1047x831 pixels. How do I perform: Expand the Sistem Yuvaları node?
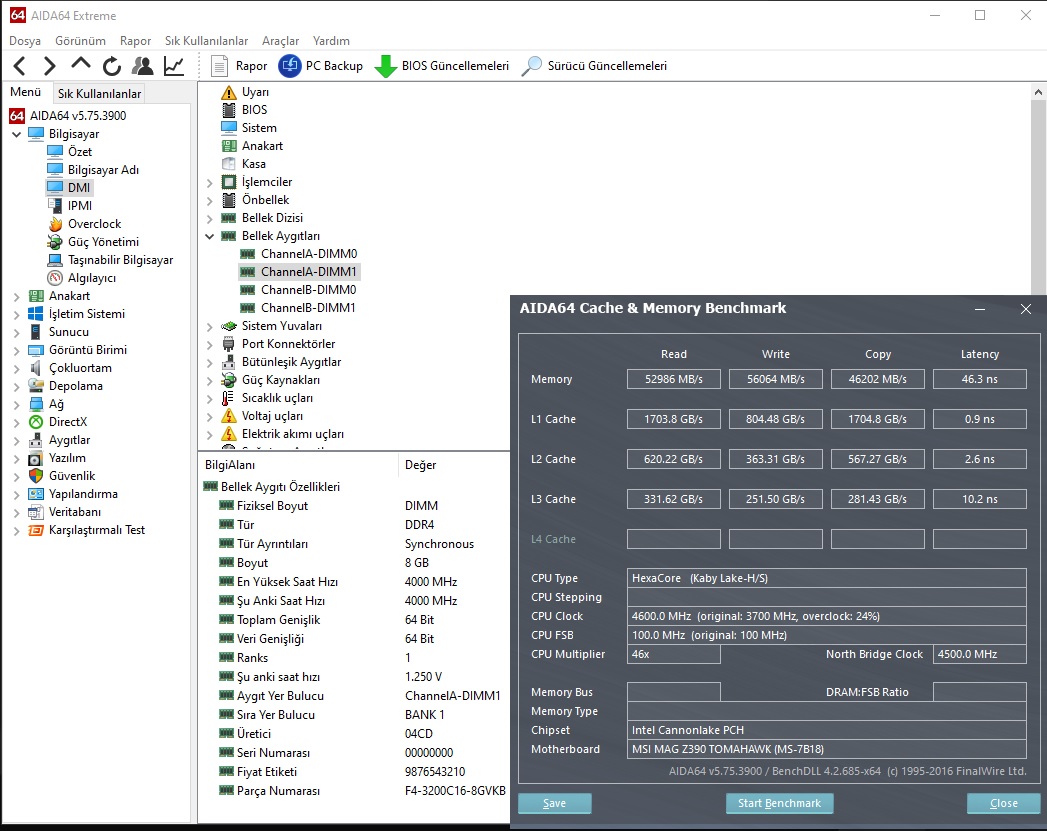[x=210, y=326]
